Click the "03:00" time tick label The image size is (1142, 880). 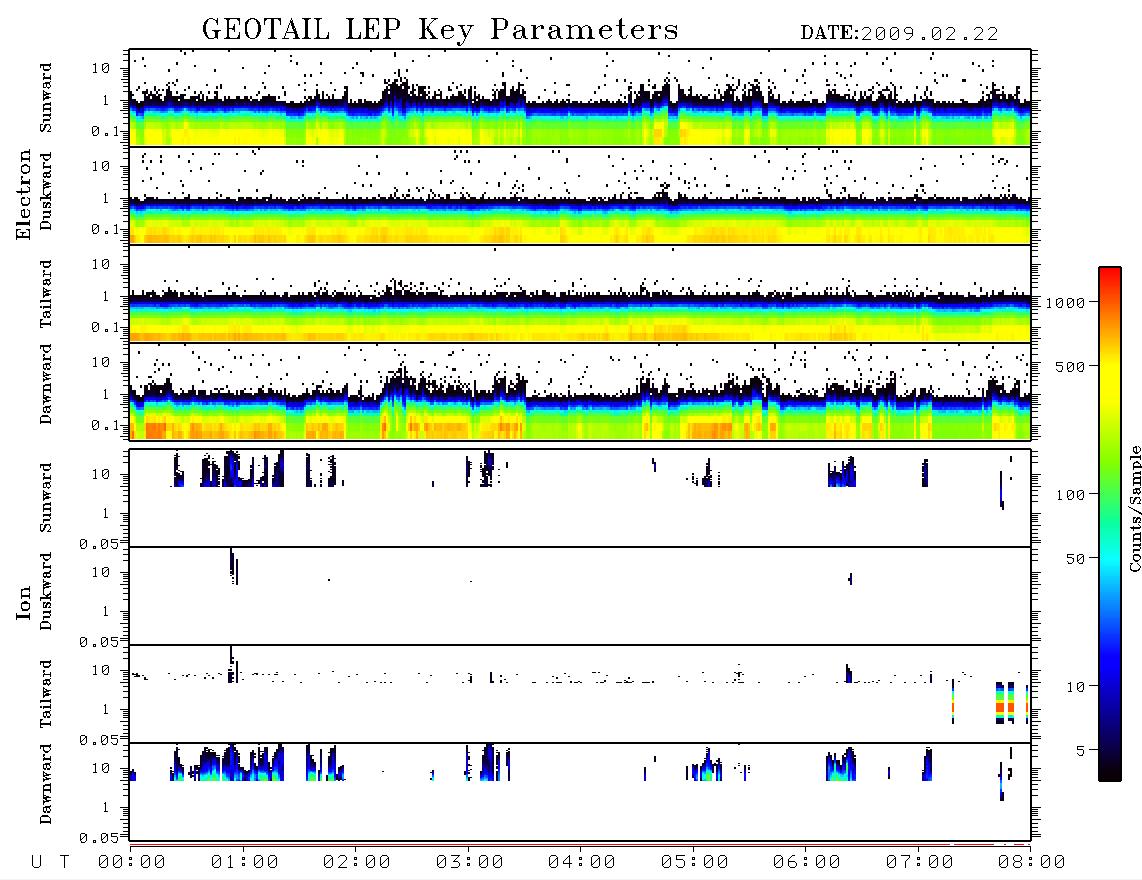(x=469, y=863)
